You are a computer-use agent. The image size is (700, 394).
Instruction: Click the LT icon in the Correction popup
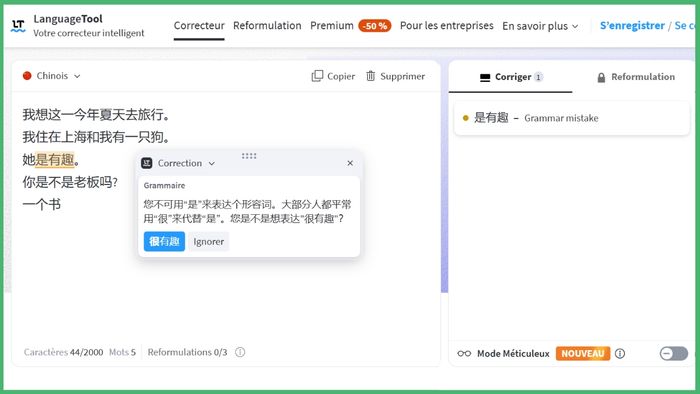147,163
